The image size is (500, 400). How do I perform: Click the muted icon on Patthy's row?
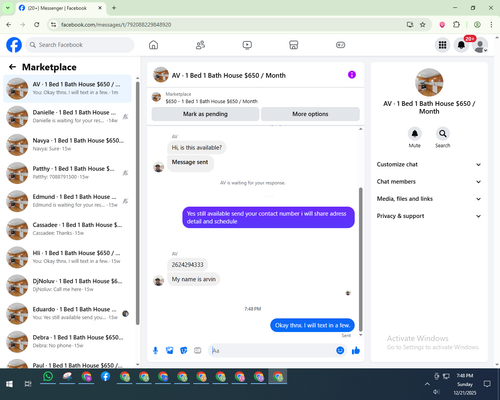[x=125, y=173]
